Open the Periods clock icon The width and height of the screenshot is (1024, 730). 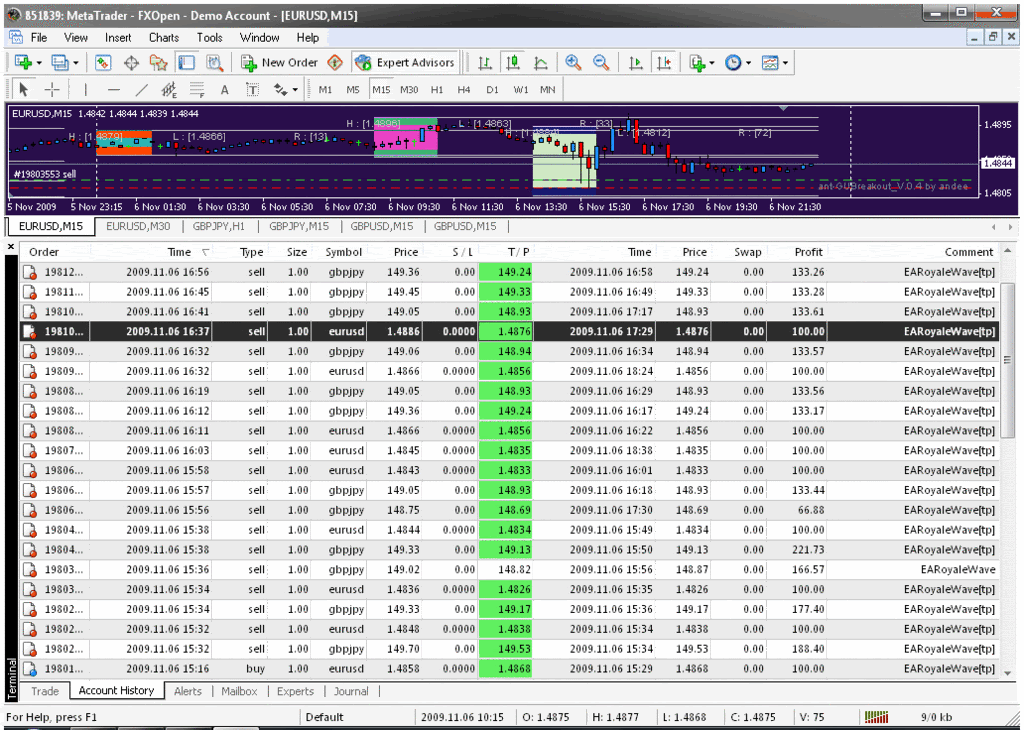pyautogui.click(x=733, y=63)
